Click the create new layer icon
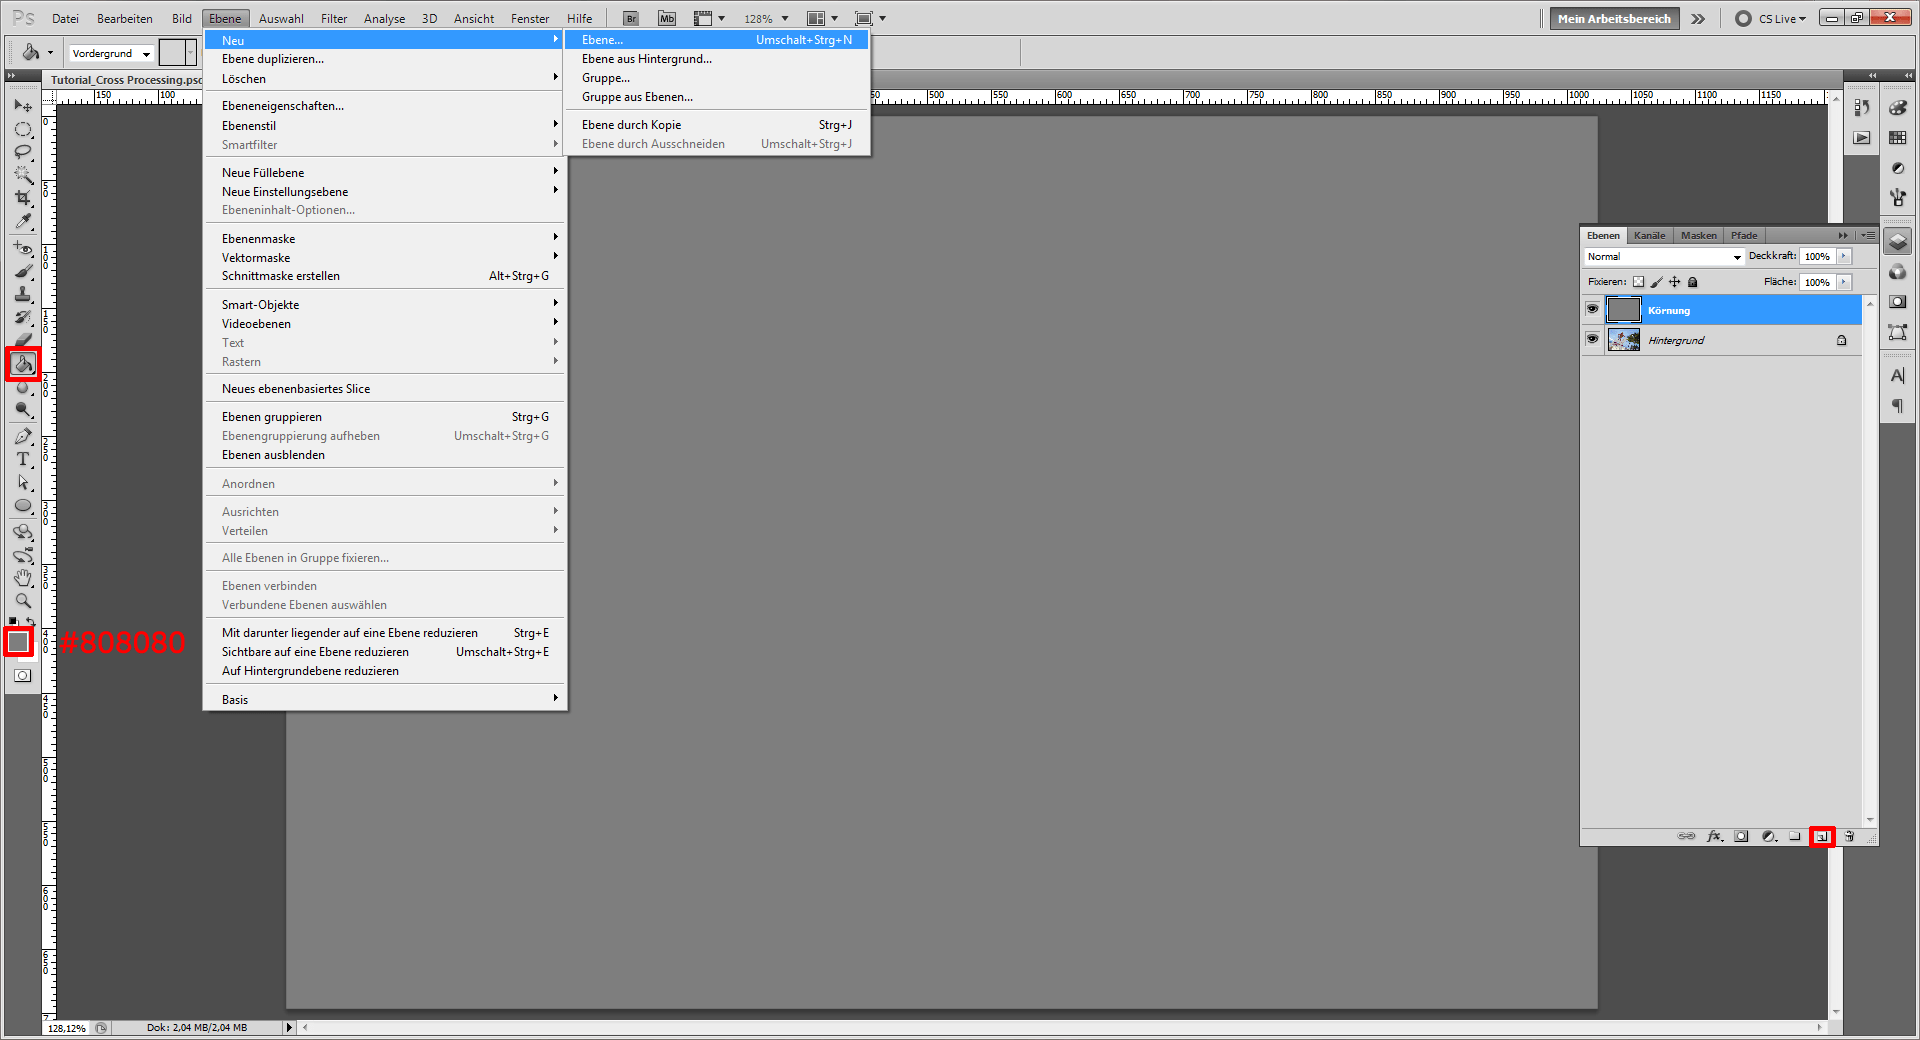Screen dimensions: 1920x1040 tap(1821, 837)
